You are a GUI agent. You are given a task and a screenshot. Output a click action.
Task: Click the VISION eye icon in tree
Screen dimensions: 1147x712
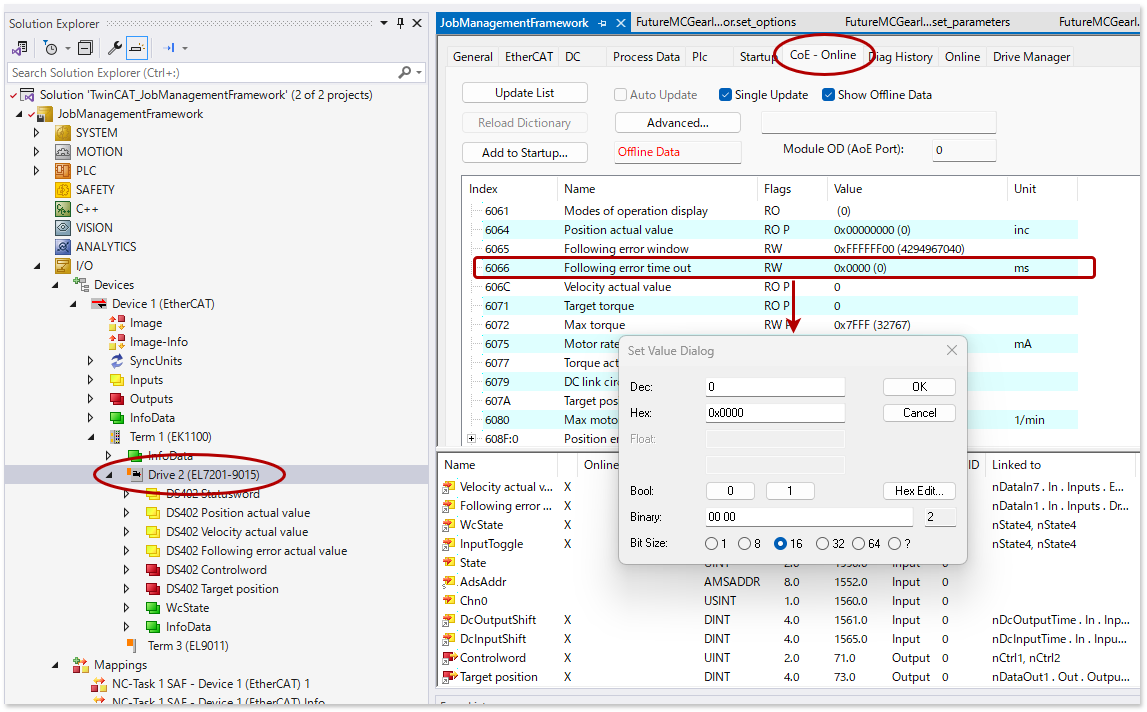tap(64, 228)
